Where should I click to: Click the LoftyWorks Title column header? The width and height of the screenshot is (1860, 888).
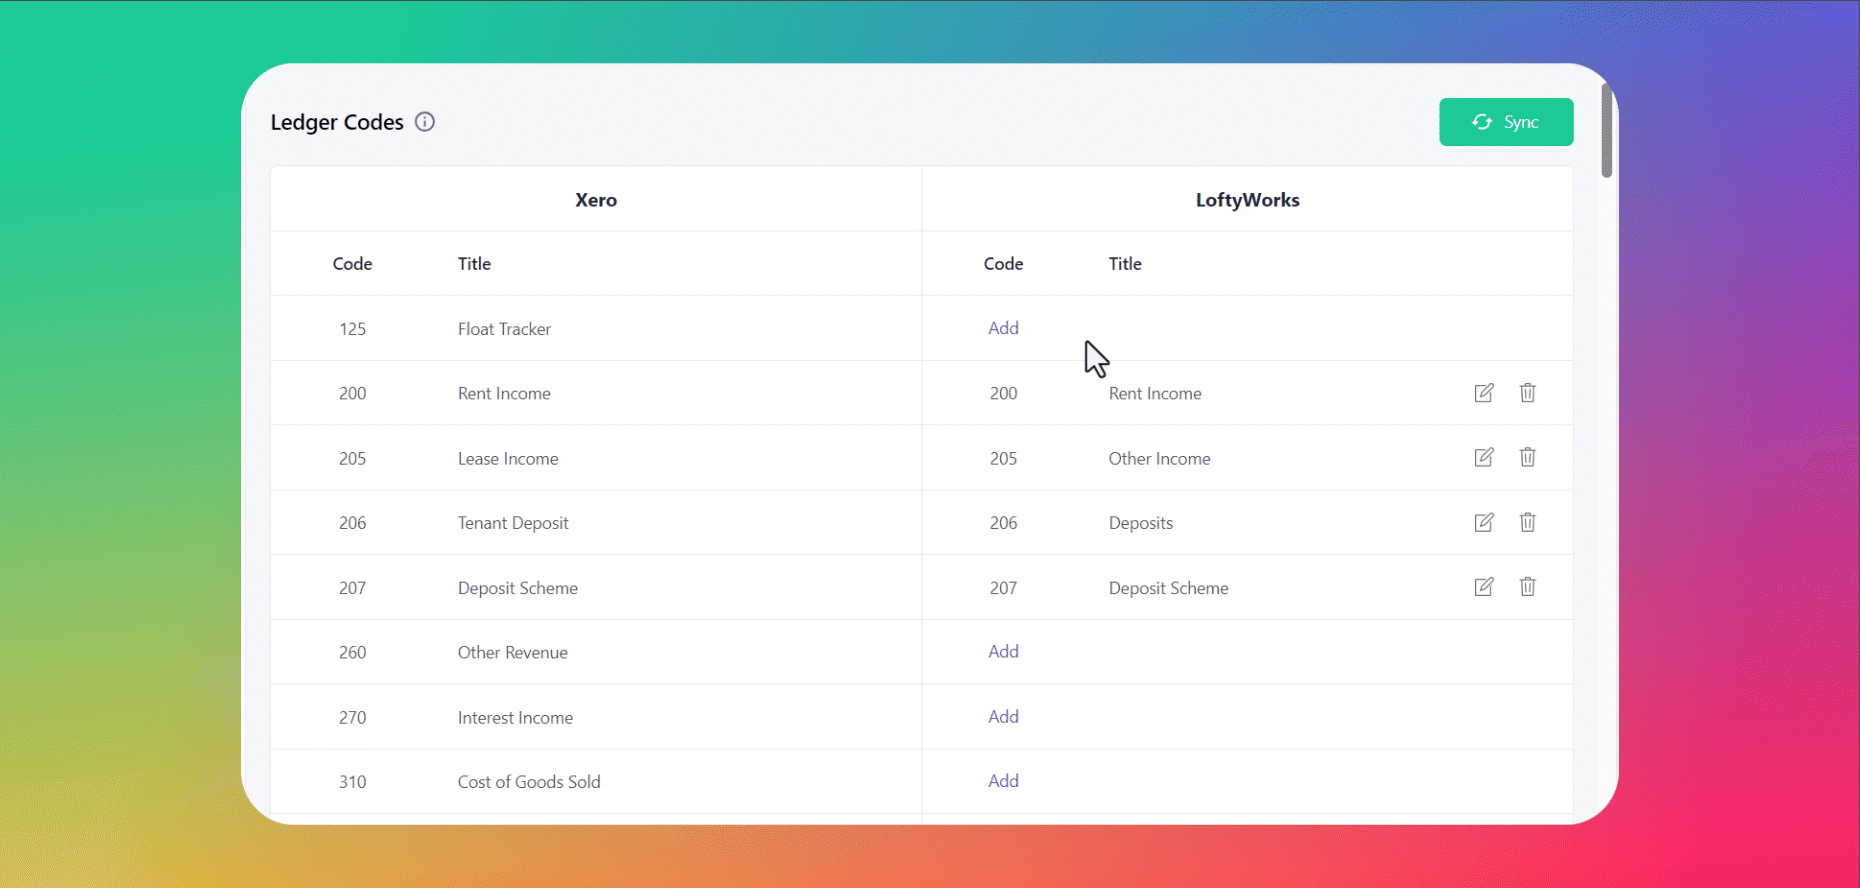pos(1125,264)
